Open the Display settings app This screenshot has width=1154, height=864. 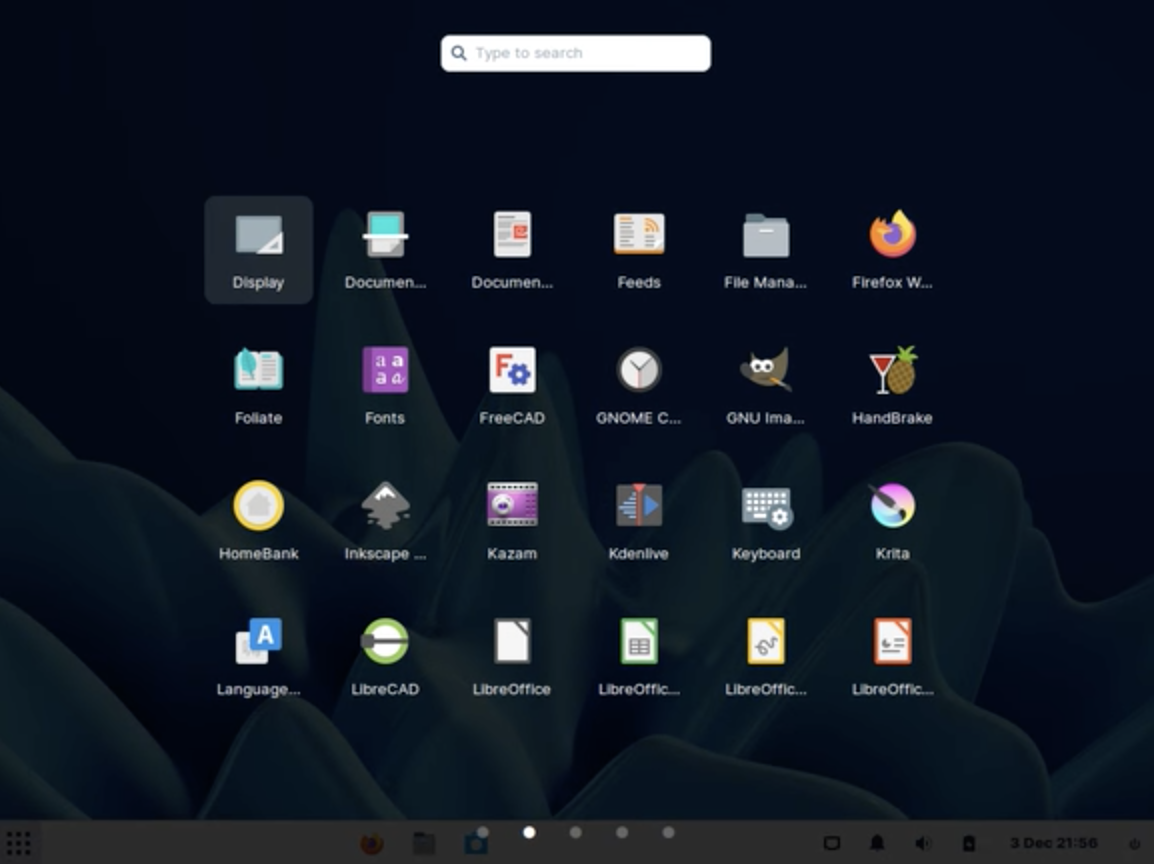258,250
